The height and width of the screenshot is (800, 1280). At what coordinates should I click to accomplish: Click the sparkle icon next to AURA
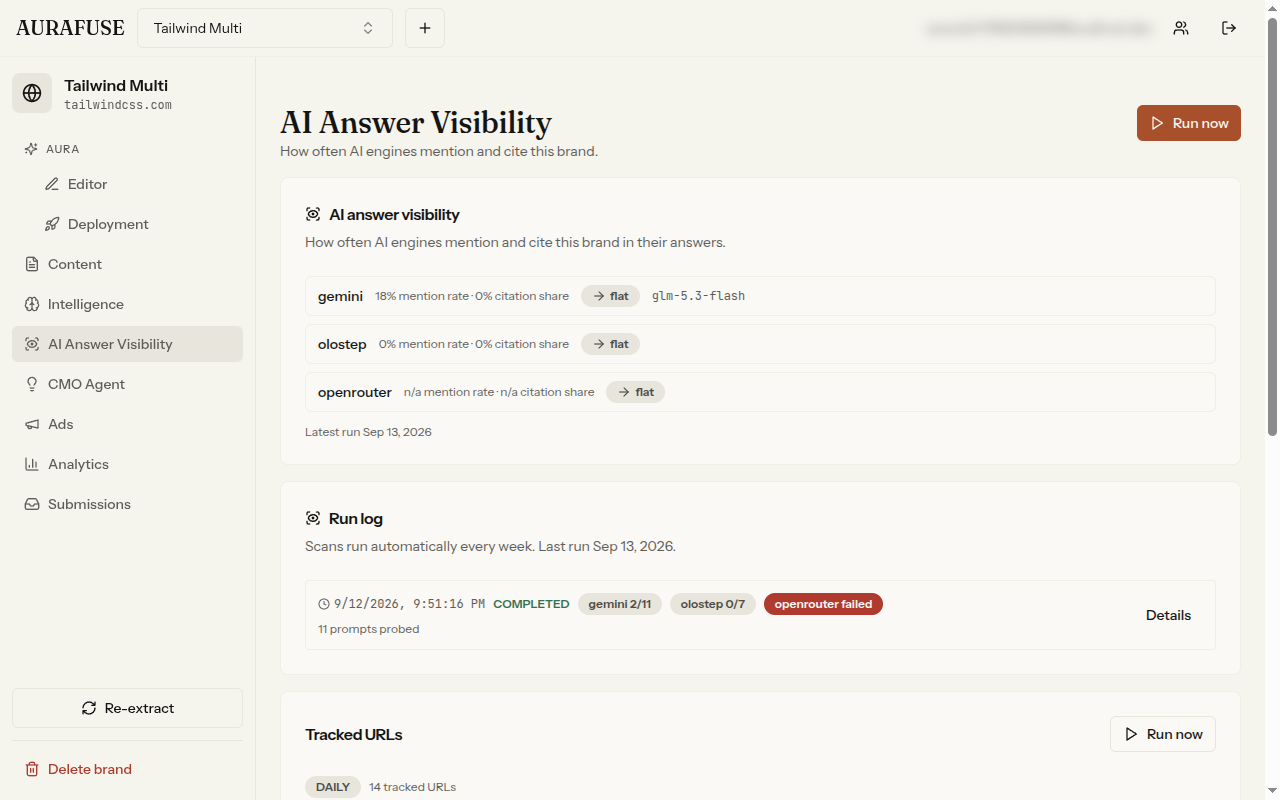click(x=31, y=149)
